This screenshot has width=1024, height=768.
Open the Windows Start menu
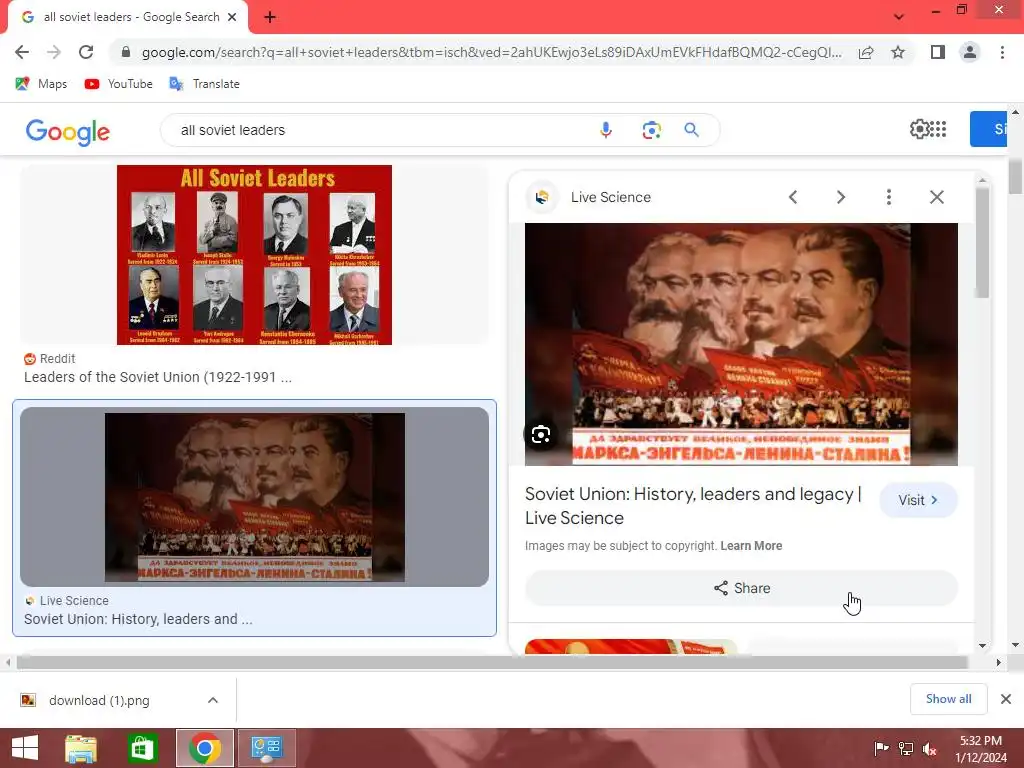click(x=25, y=748)
